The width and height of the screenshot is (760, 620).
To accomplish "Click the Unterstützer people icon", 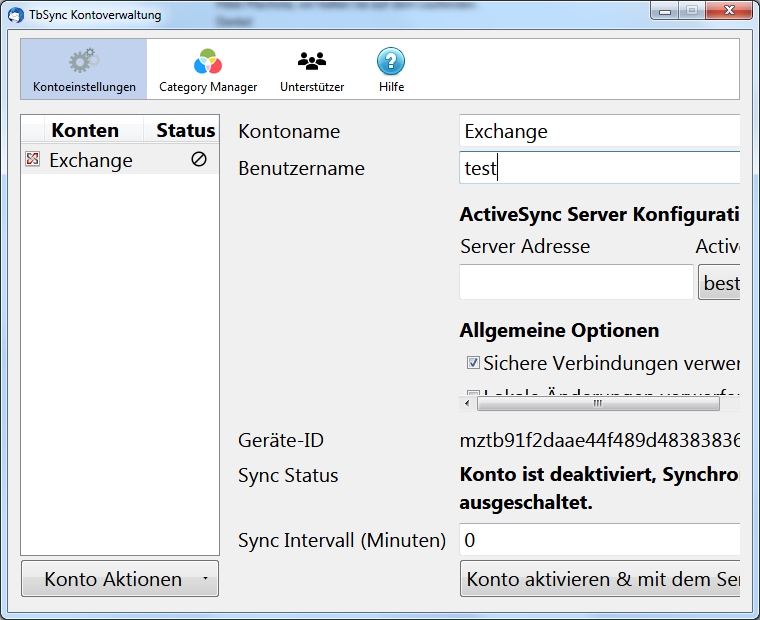I will click(x=312, y=62).
